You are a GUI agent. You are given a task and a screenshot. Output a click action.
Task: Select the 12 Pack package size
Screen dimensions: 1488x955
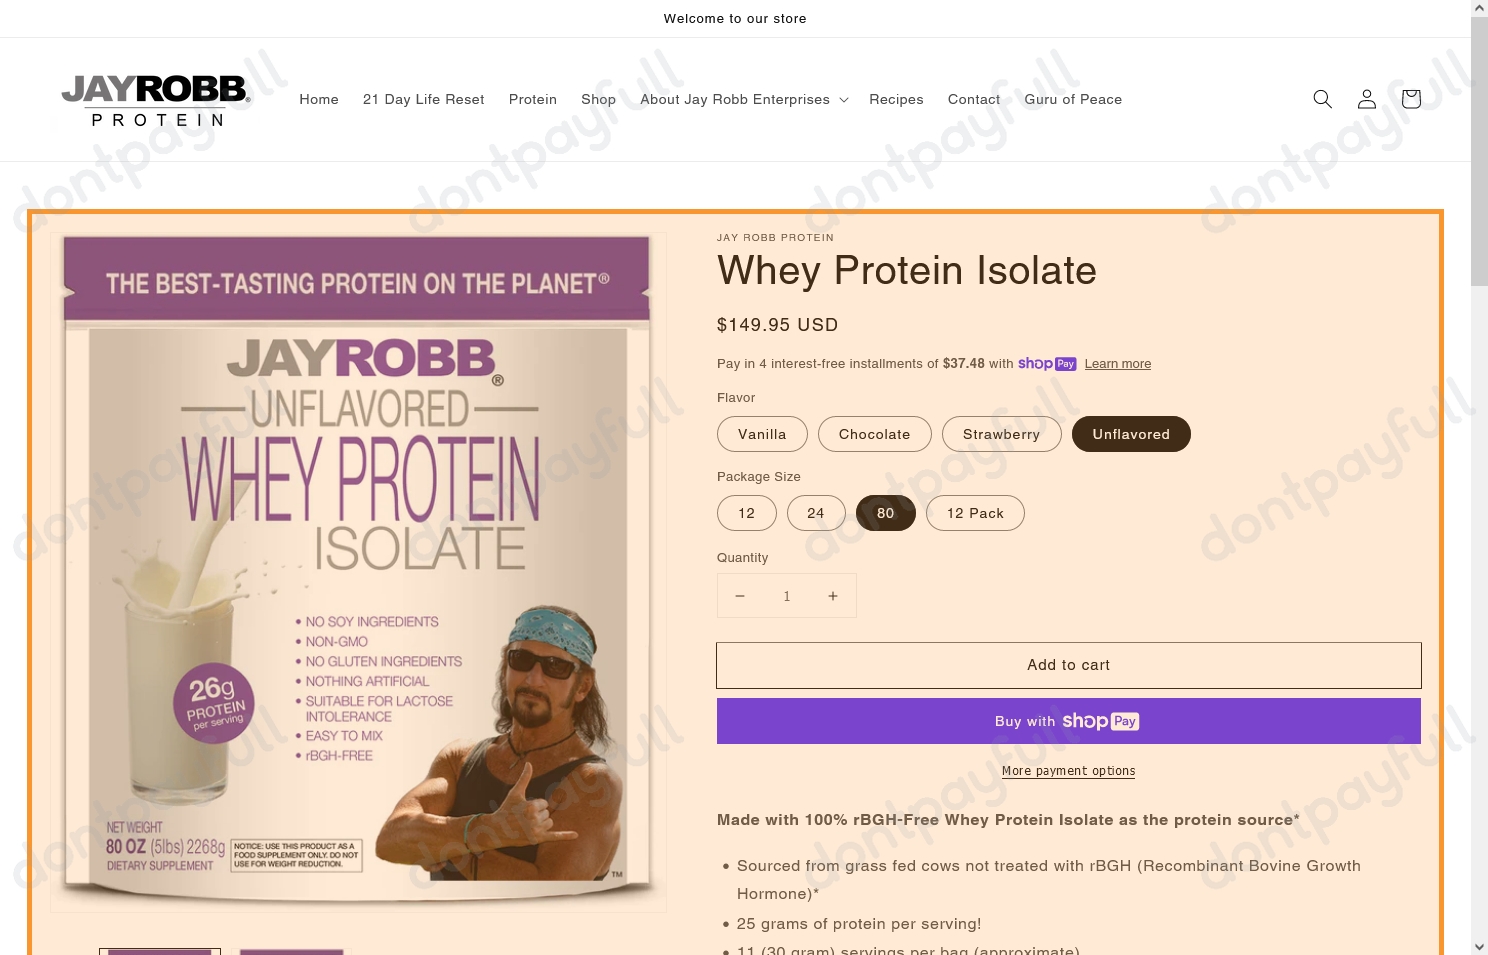975,512
